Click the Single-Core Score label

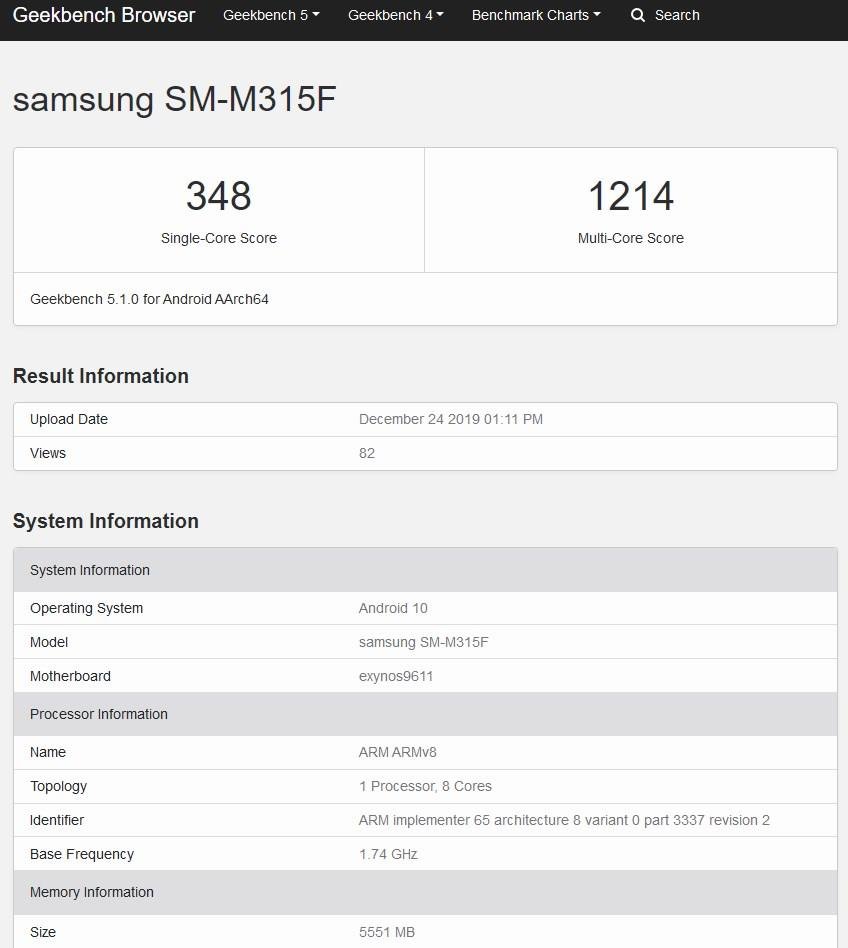(x=218, y=238)
